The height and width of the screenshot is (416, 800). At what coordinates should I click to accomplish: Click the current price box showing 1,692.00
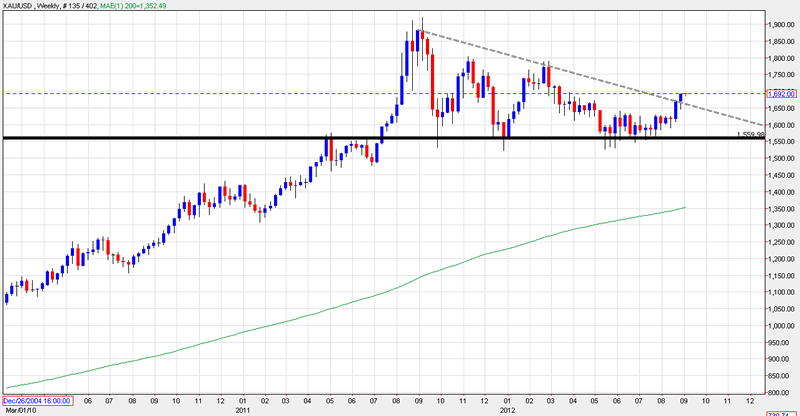click(780, 94)
